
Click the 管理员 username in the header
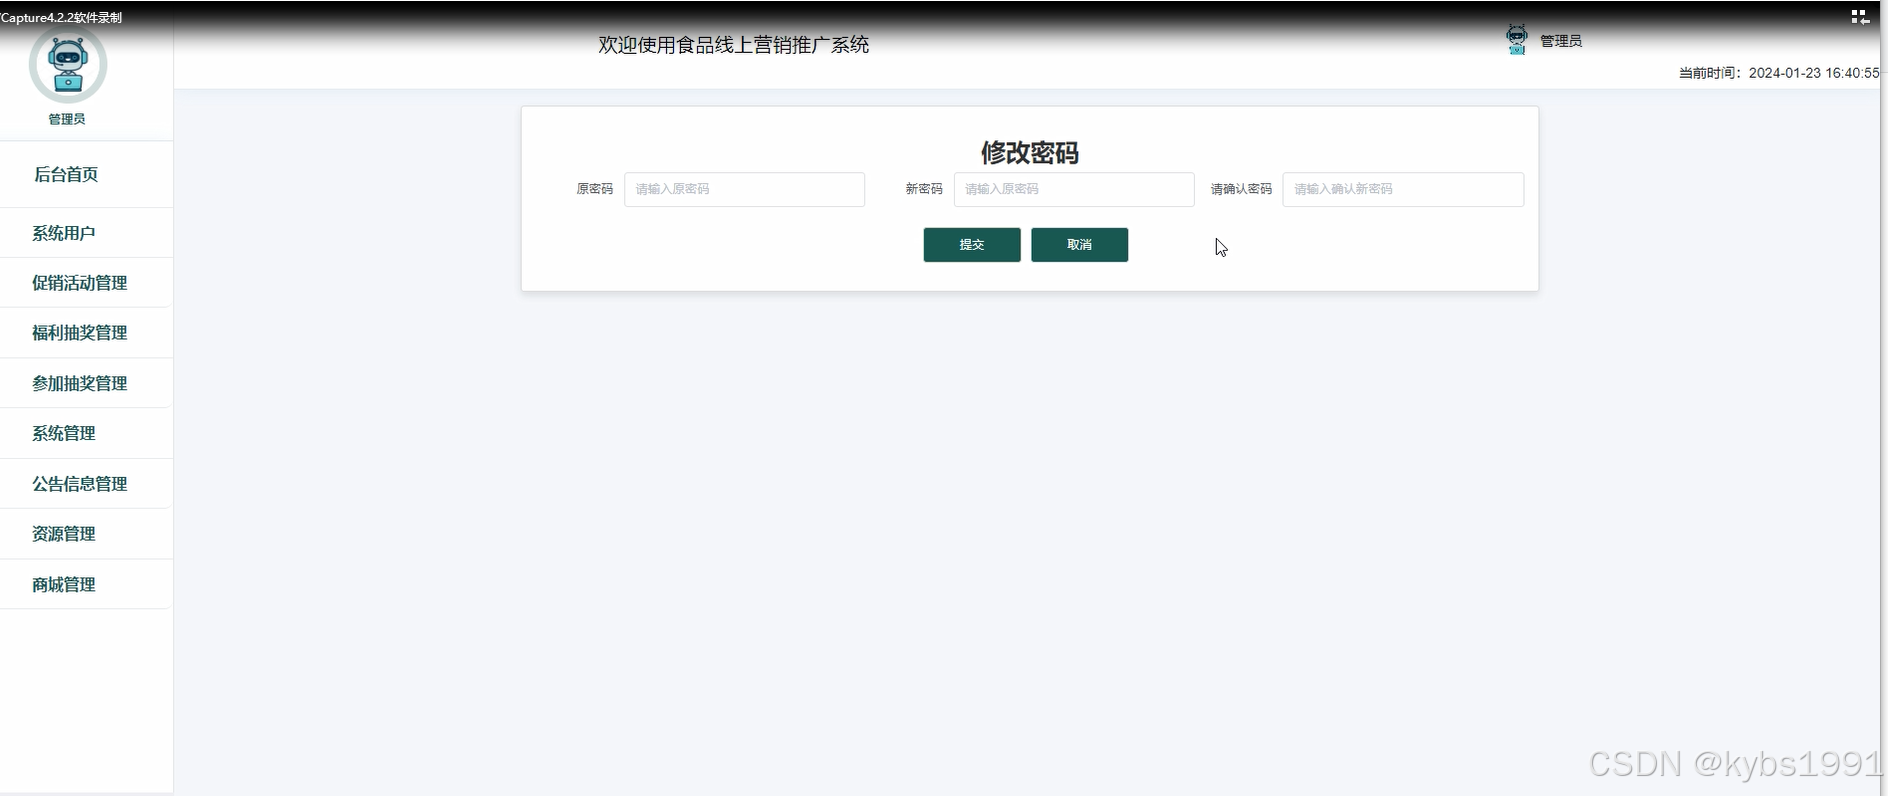1561,41
